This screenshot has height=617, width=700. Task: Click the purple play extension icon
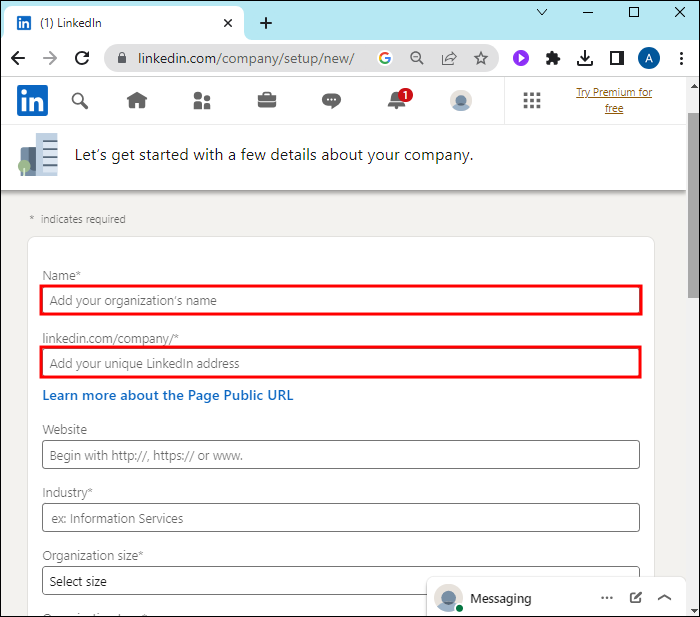(x=521, y=58)
